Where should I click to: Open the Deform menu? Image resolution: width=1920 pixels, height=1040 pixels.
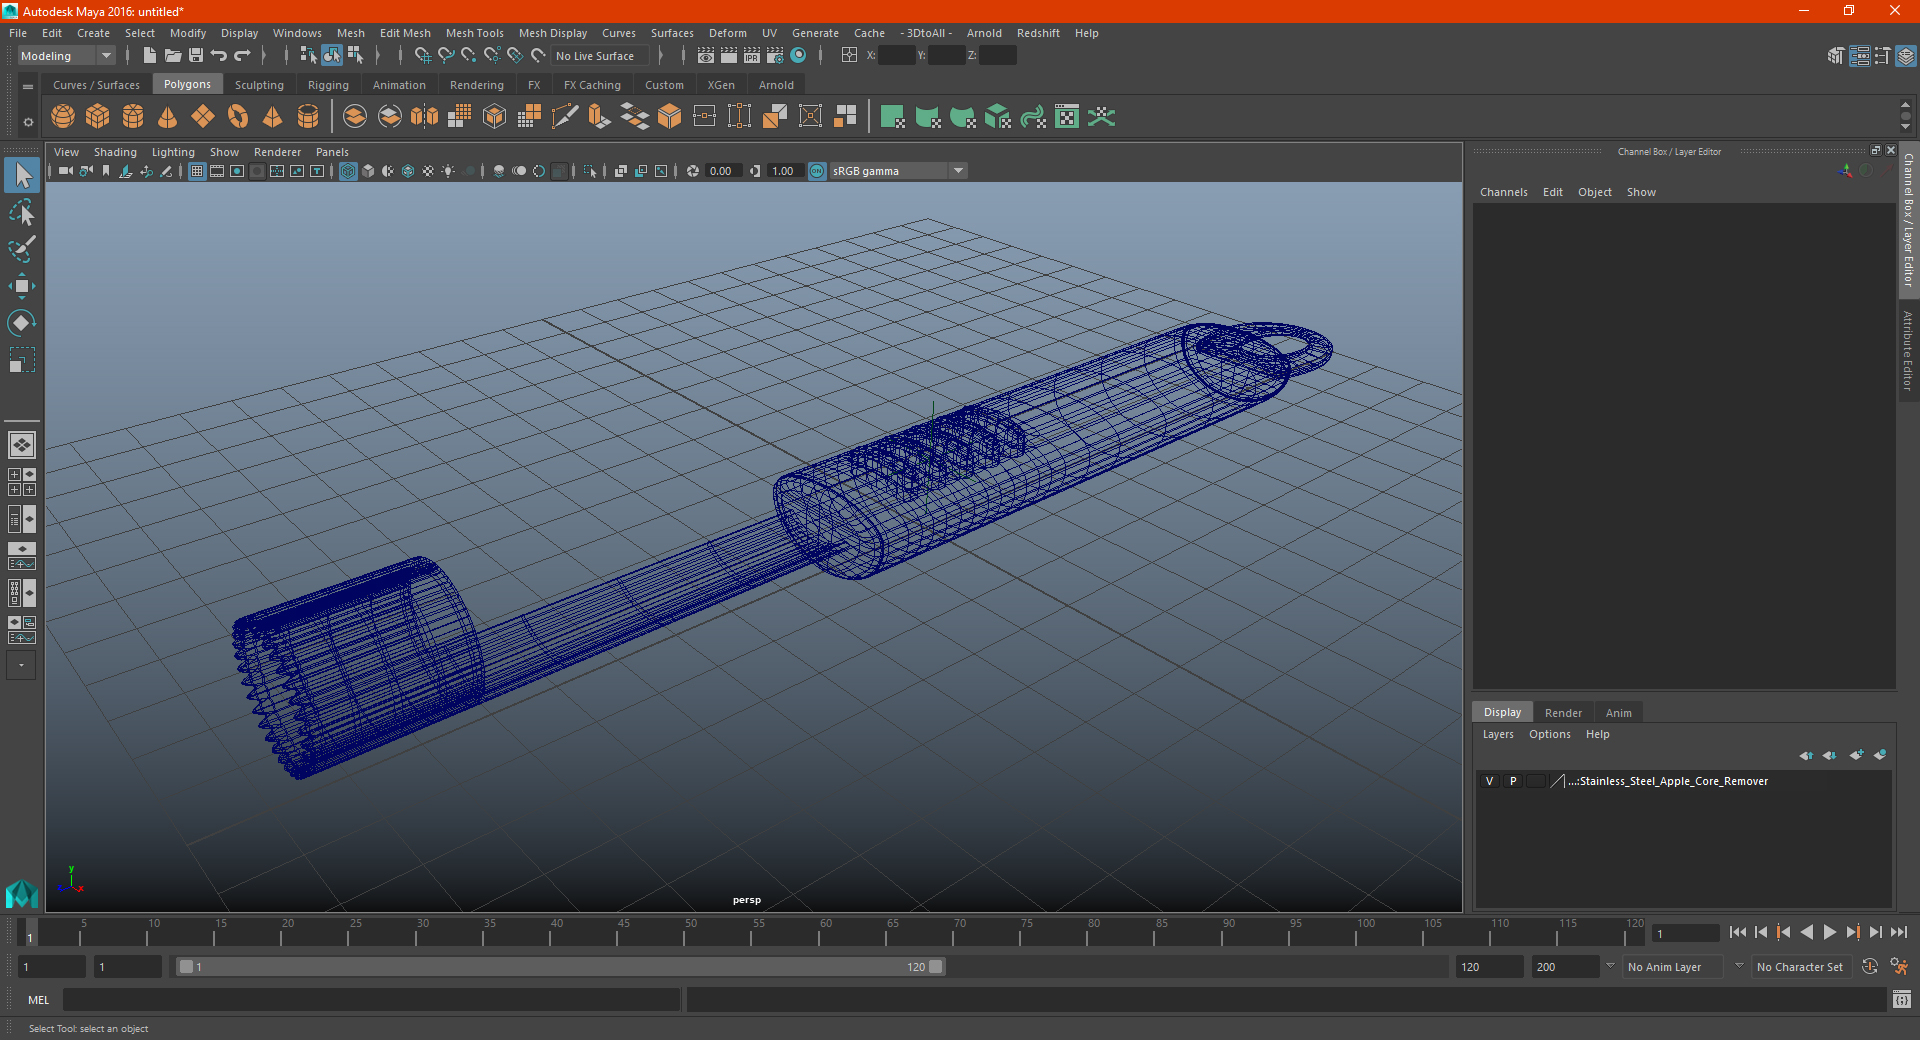tap(728, 33)
